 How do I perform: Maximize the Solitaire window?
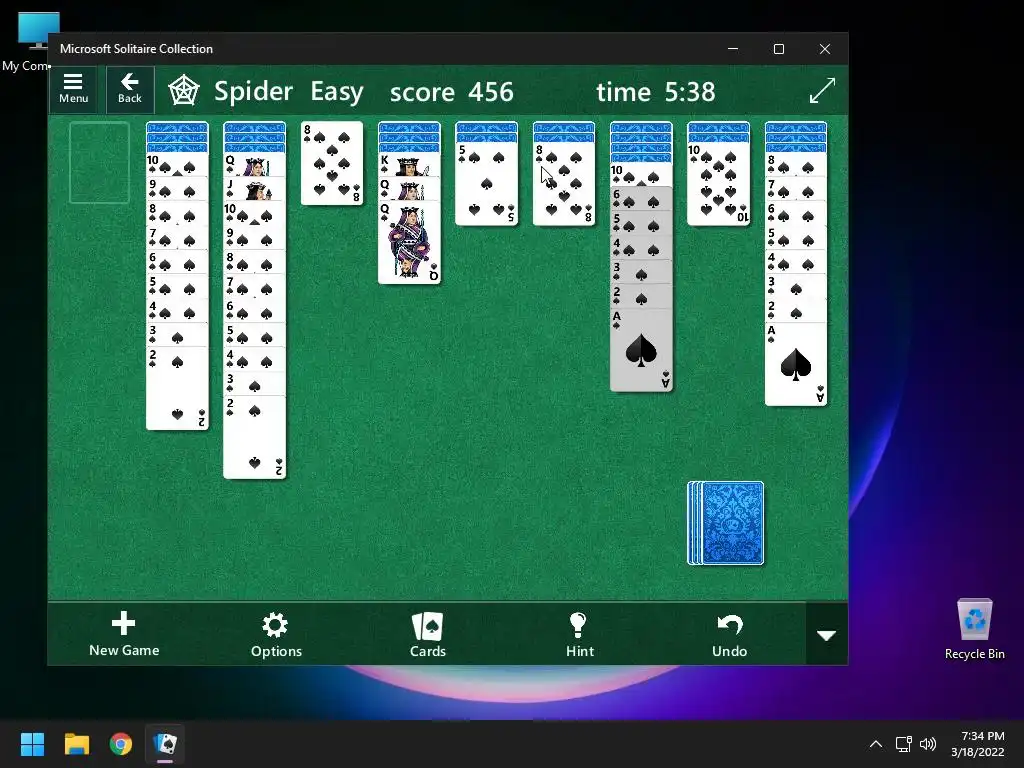click(x=778, y=49)
